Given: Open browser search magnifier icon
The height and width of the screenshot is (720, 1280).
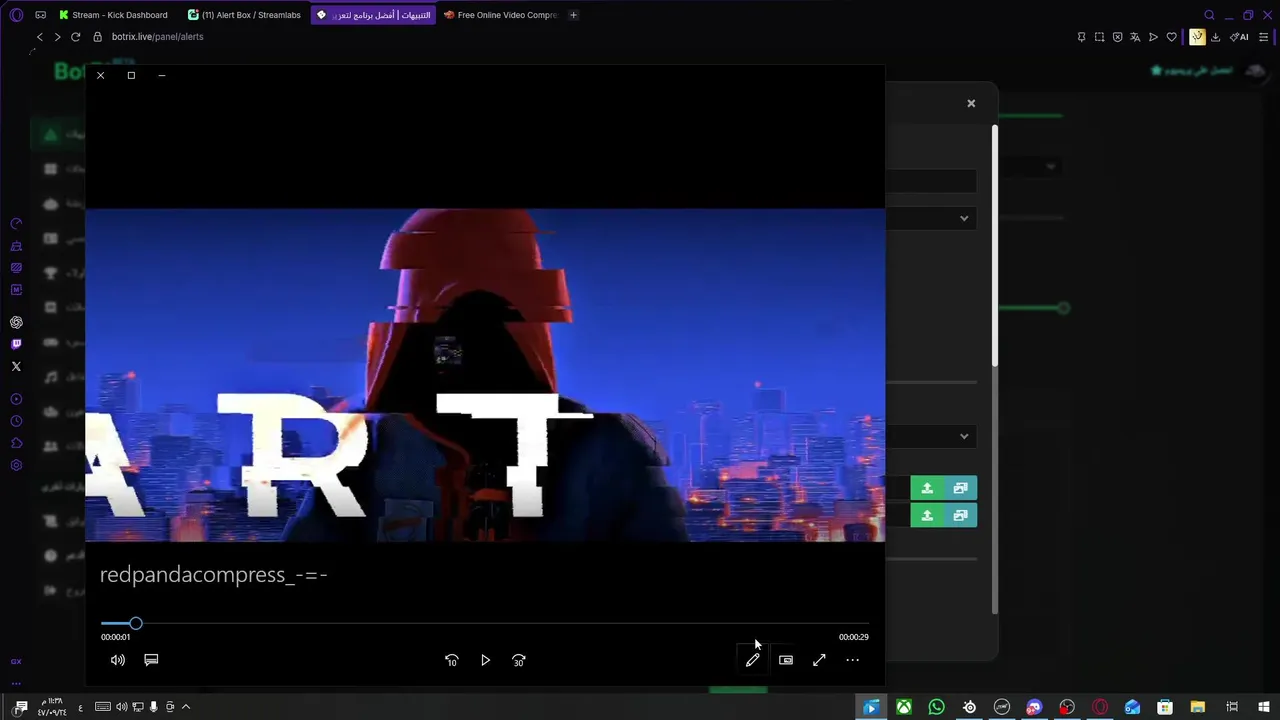Looking at the screenshot, I should 1209,15.
